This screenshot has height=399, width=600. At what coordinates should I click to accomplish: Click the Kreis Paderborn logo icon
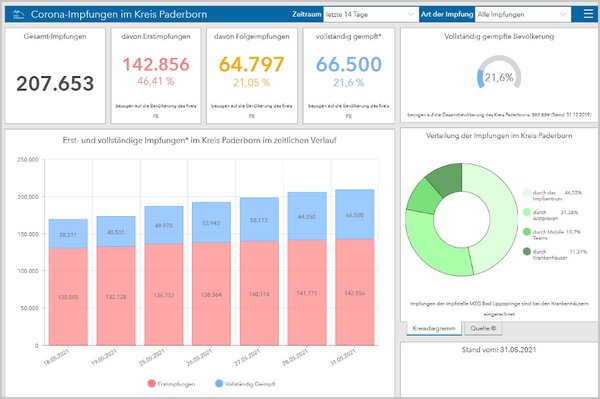(18, 15)
